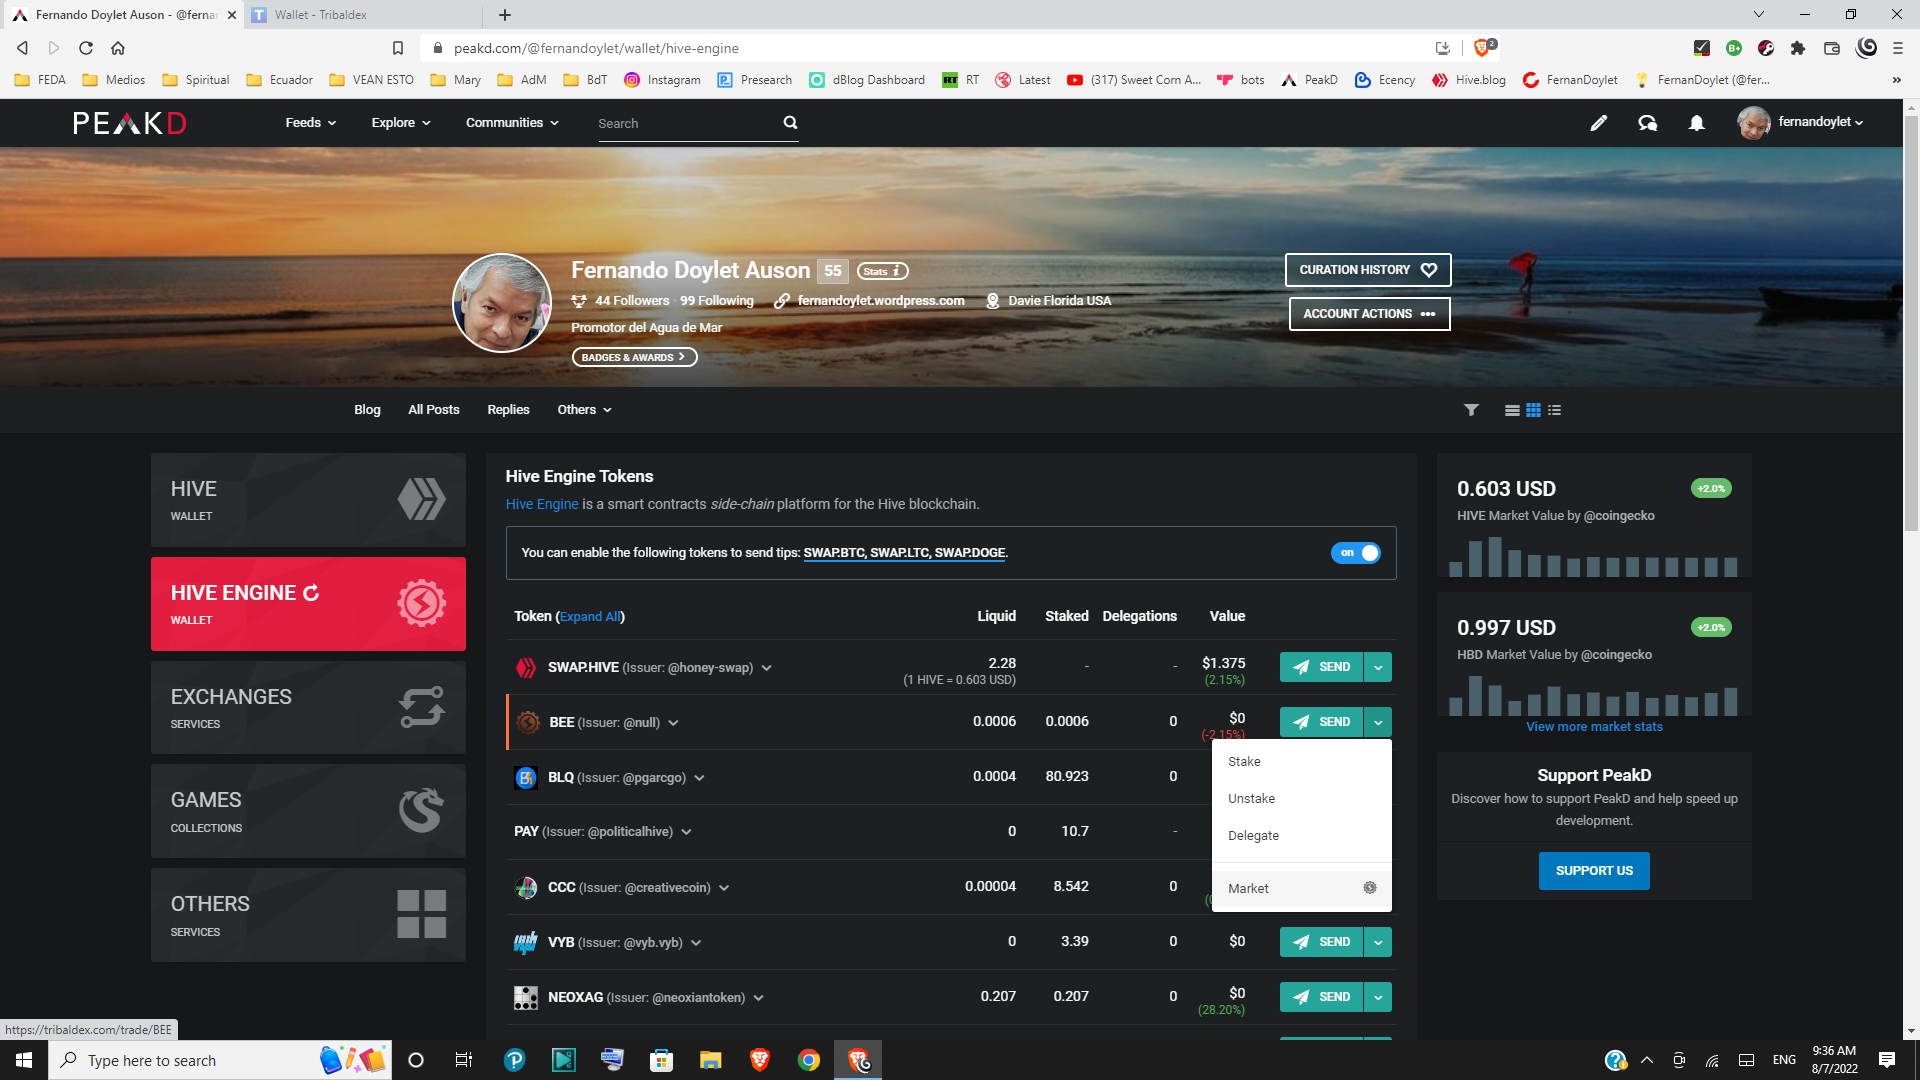1920x1080 pixels.
Task: Go to browser home page
Action: tap(118, 48)
